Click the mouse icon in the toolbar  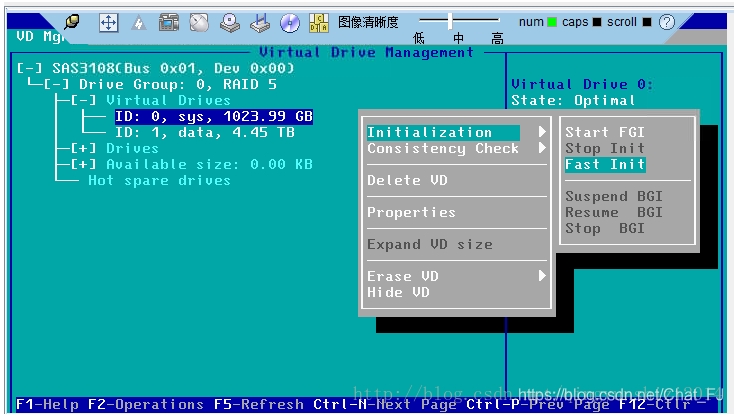coord(199,22)
